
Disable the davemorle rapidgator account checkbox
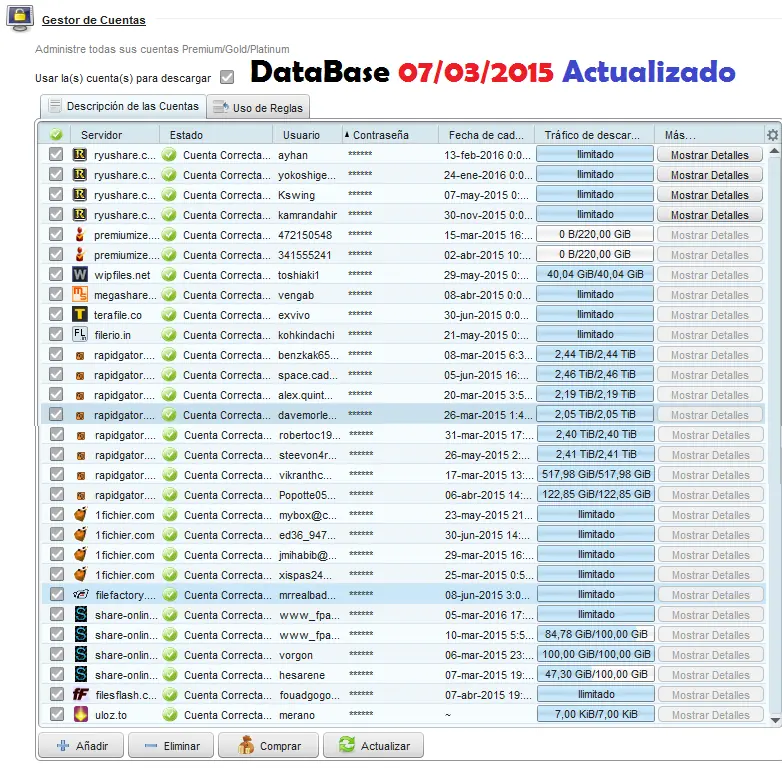tap(56, 414)
